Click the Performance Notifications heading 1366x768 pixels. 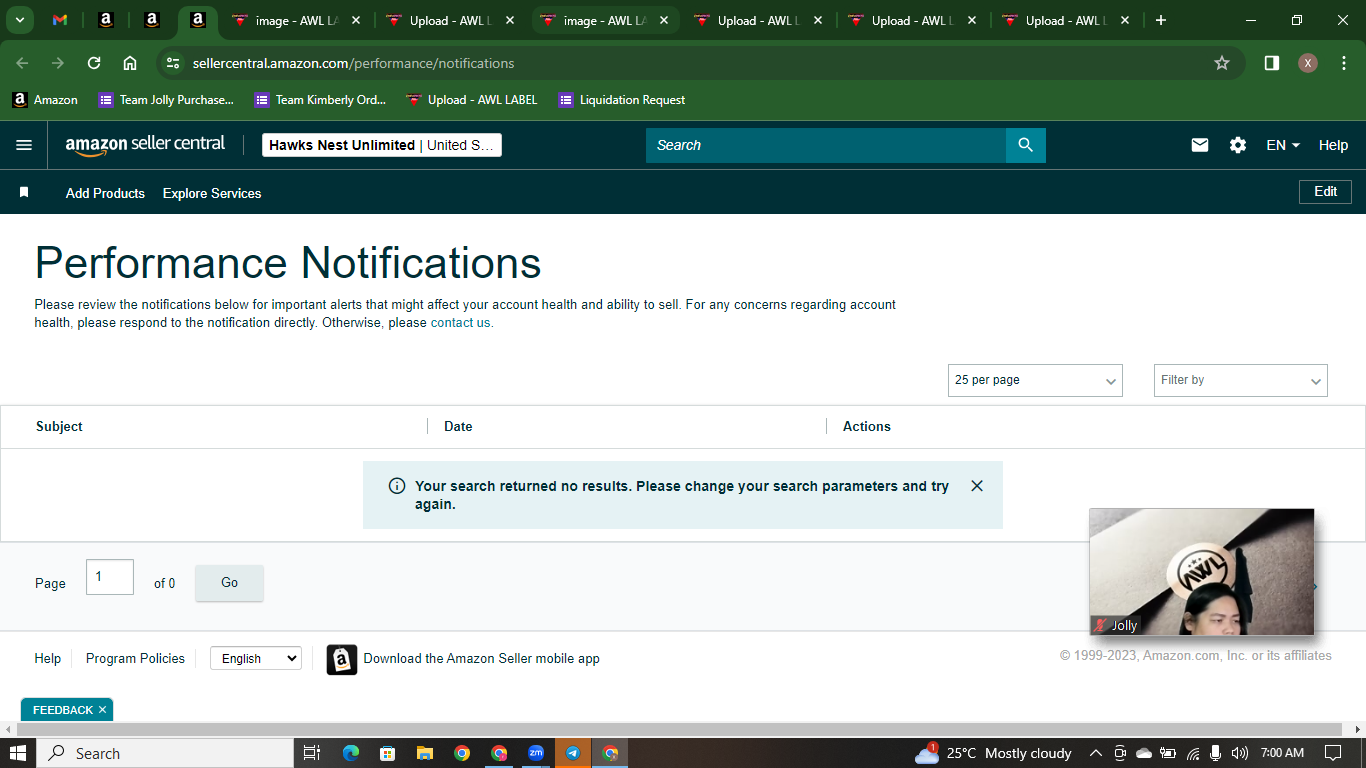click(288, 263)
